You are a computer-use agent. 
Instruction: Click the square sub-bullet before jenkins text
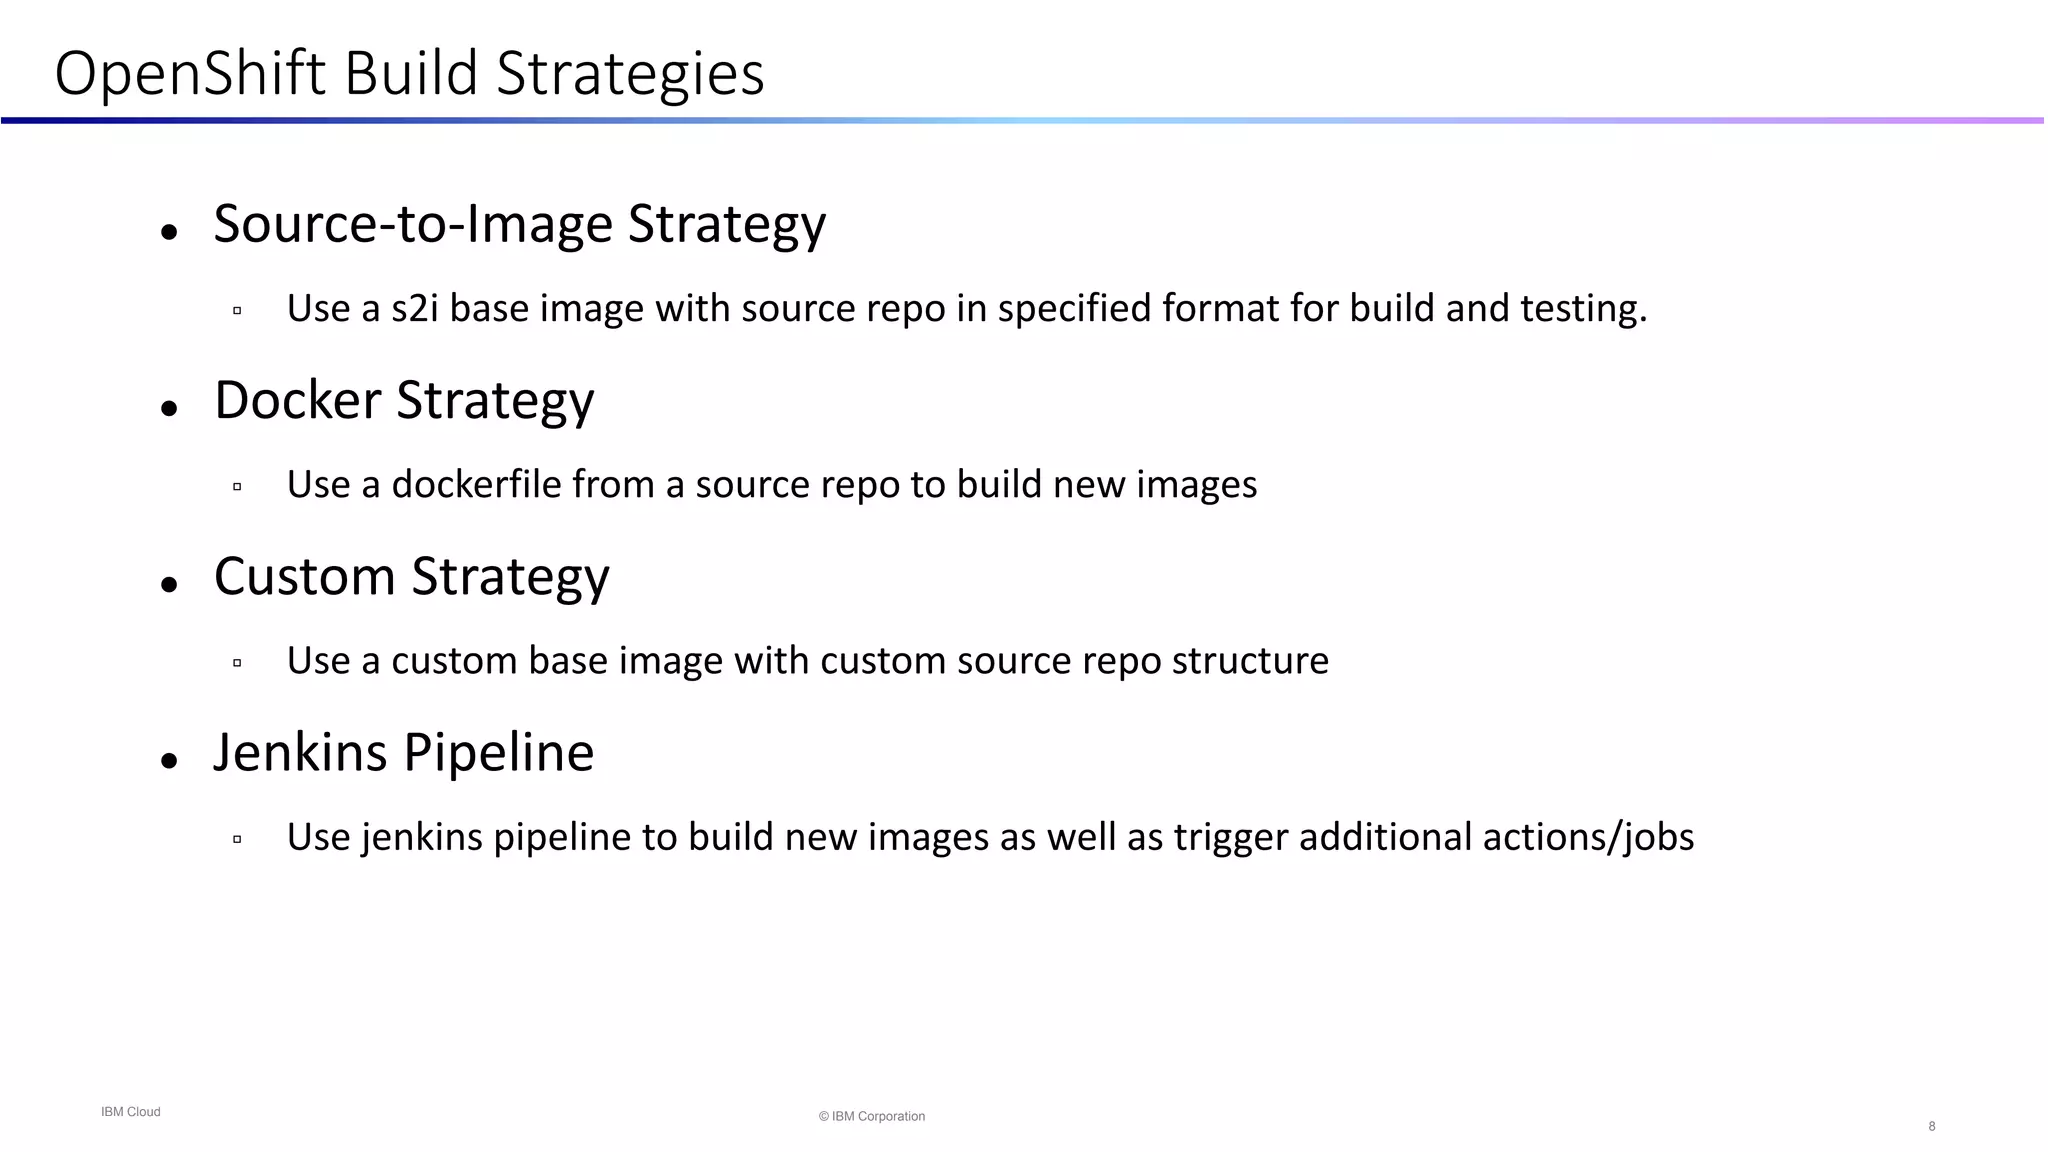237,839
